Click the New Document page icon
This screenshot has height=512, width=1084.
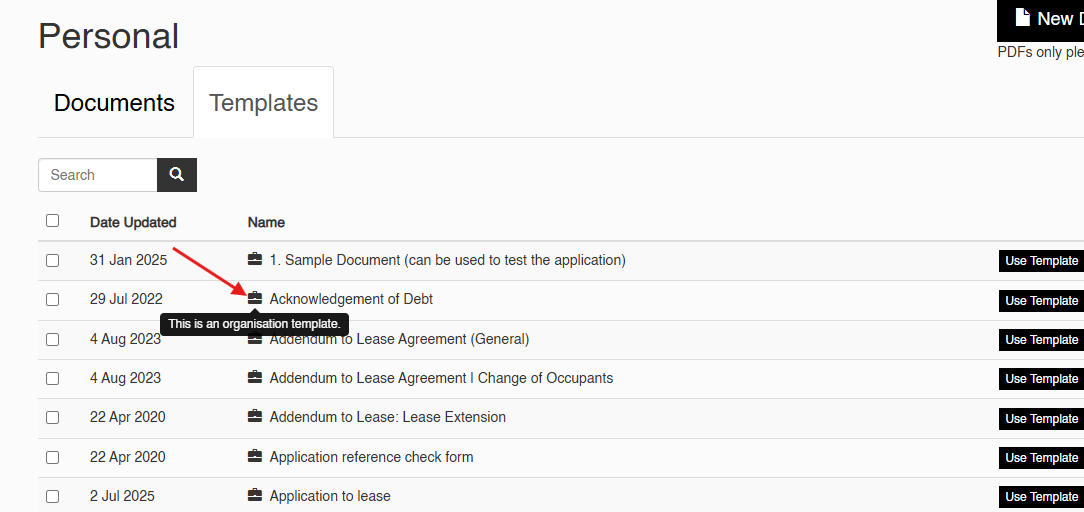pos(1022,18)
